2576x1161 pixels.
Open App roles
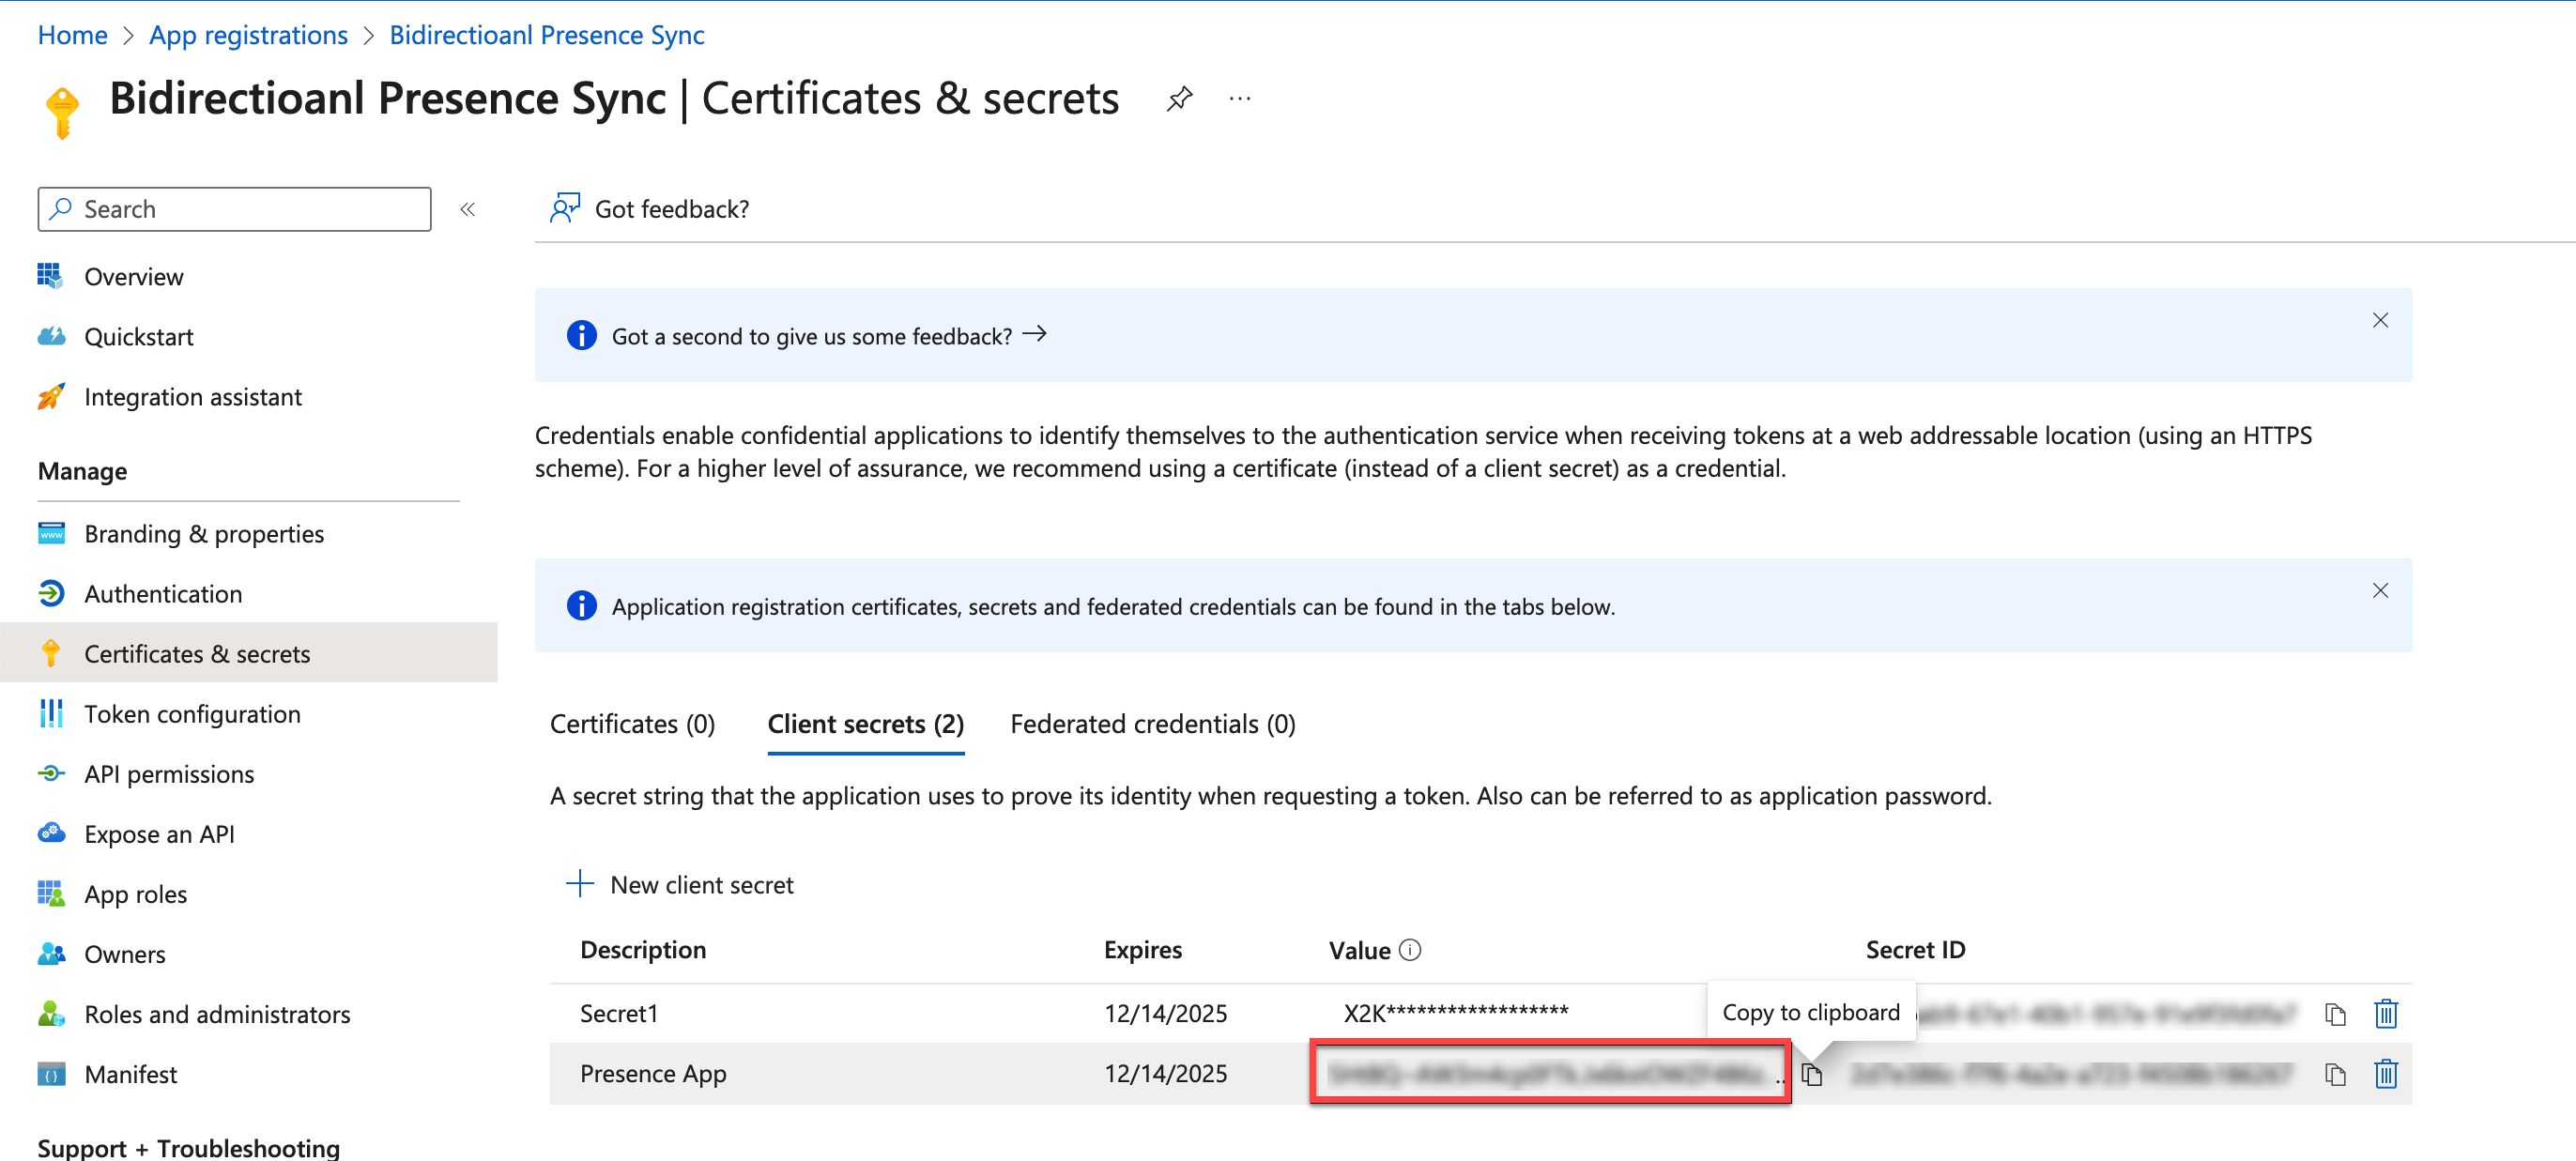pos(135,894)
